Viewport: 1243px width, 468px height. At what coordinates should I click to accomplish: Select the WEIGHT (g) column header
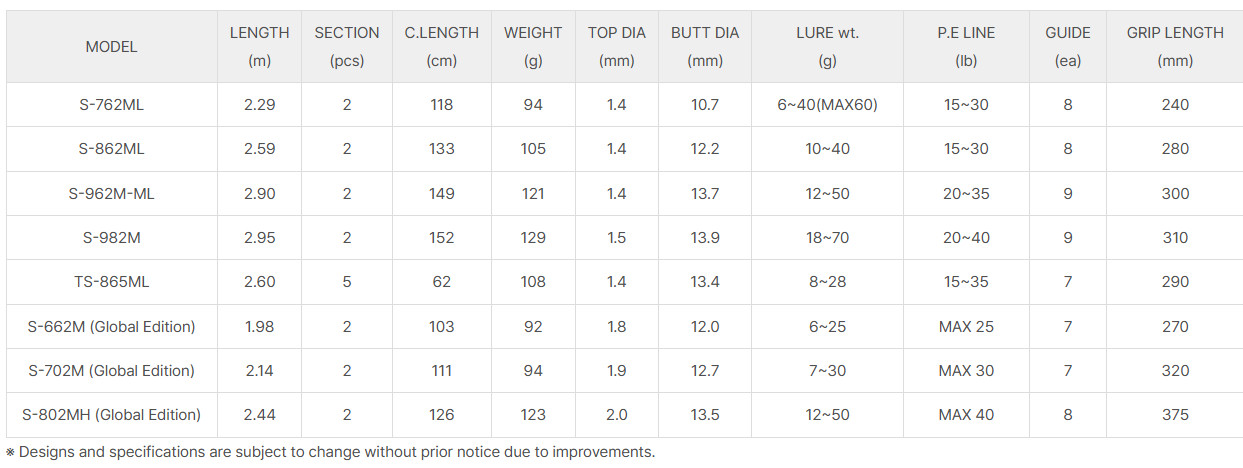[x=533, y=46]
